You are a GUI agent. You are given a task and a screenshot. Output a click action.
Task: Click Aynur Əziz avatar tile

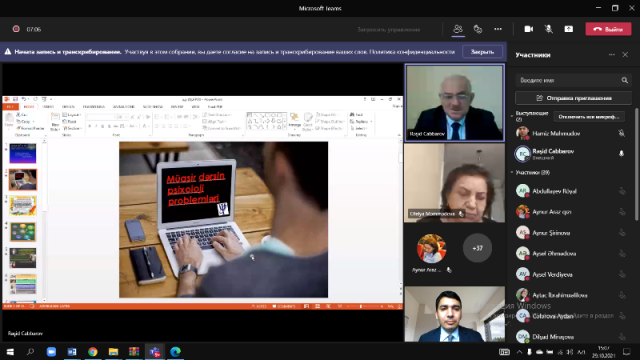coord(431,248)
